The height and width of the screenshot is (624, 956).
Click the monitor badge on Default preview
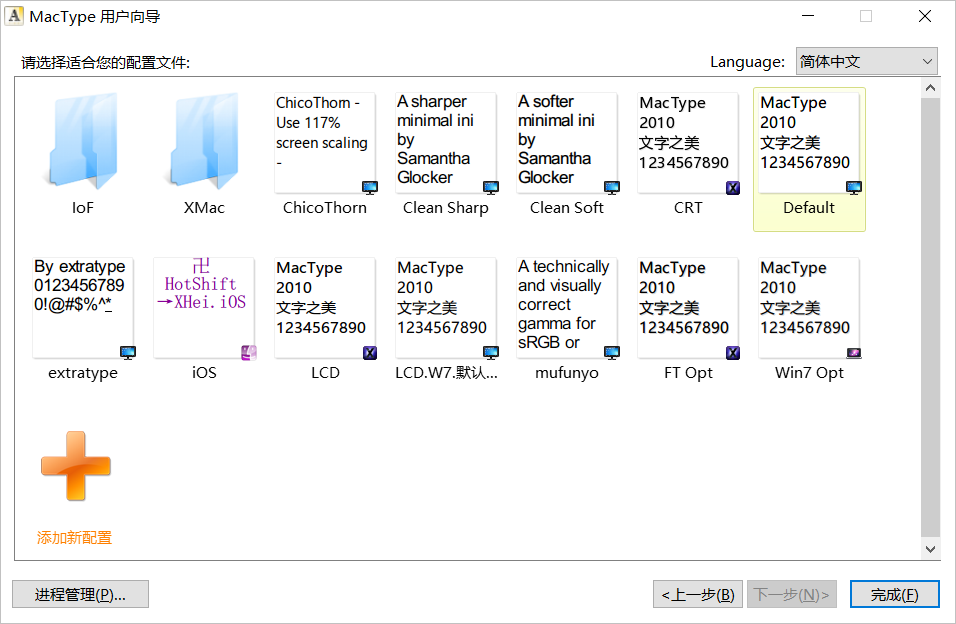[854, 187]
